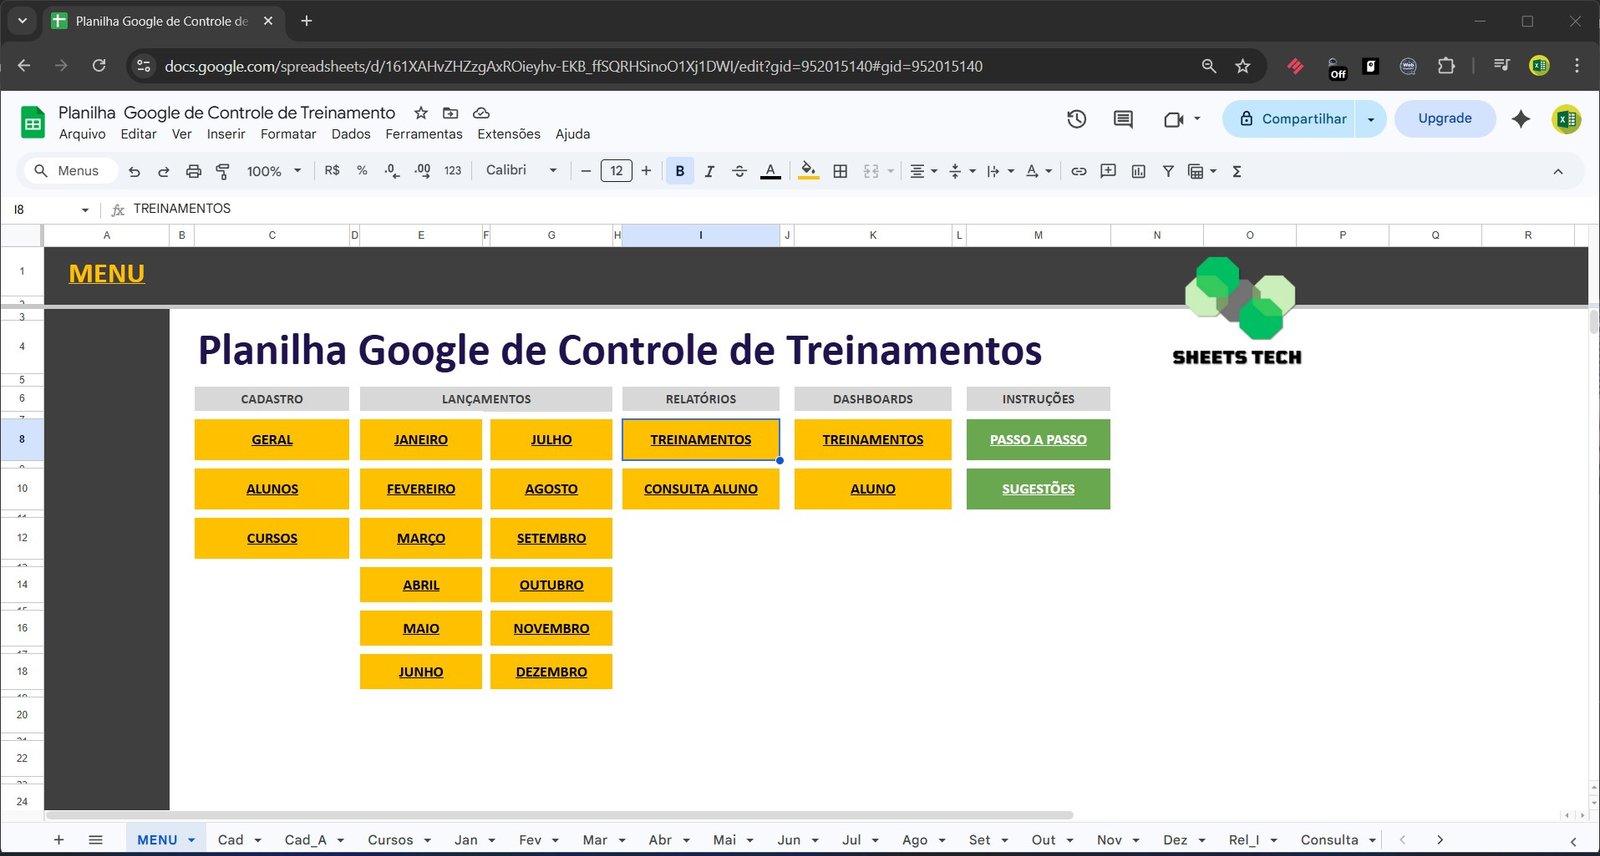Open the all sheets list icon

[95, 840]
